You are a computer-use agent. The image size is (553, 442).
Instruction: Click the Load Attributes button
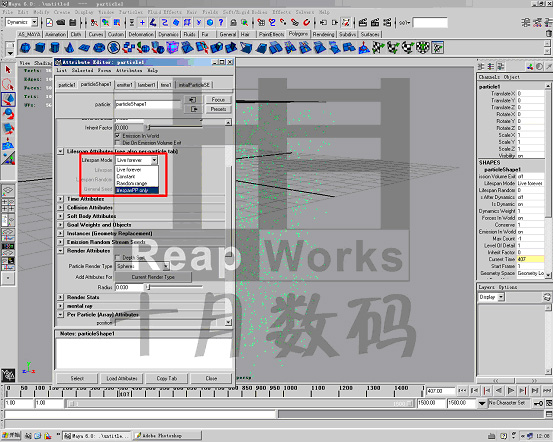coord(122,379)
